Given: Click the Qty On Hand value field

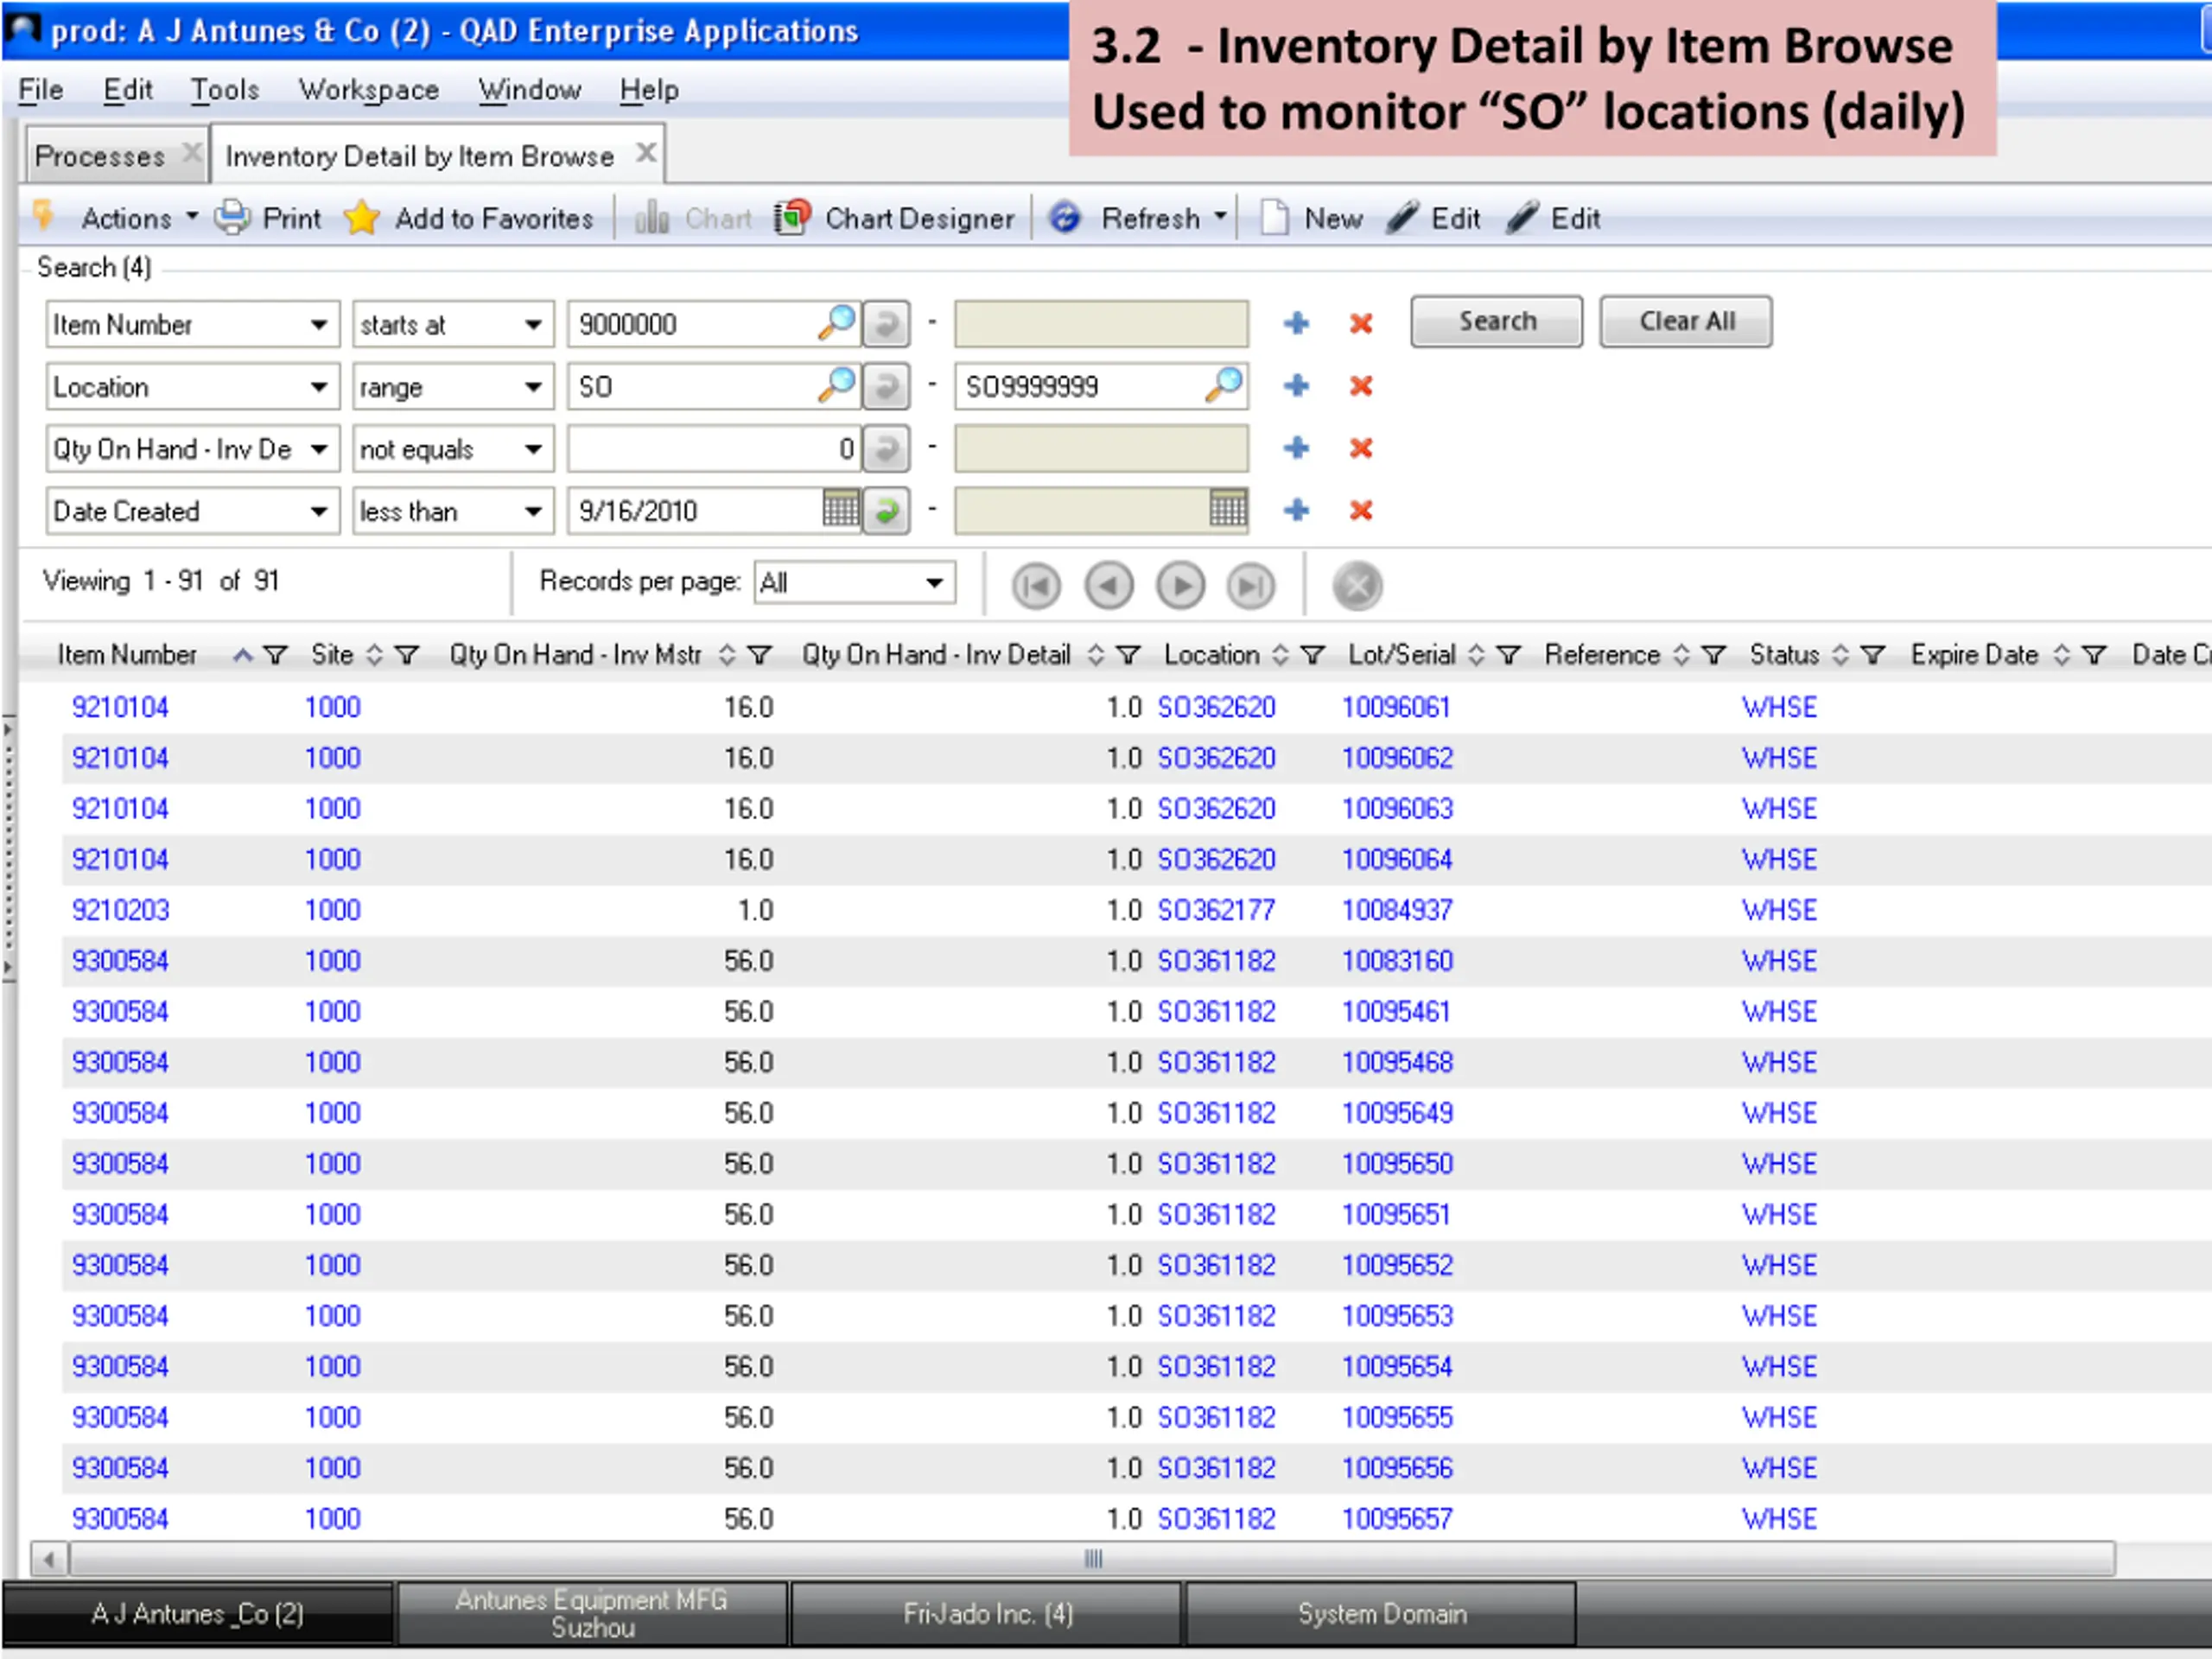Looking at the screenshot, I should [x=715, y=448].
